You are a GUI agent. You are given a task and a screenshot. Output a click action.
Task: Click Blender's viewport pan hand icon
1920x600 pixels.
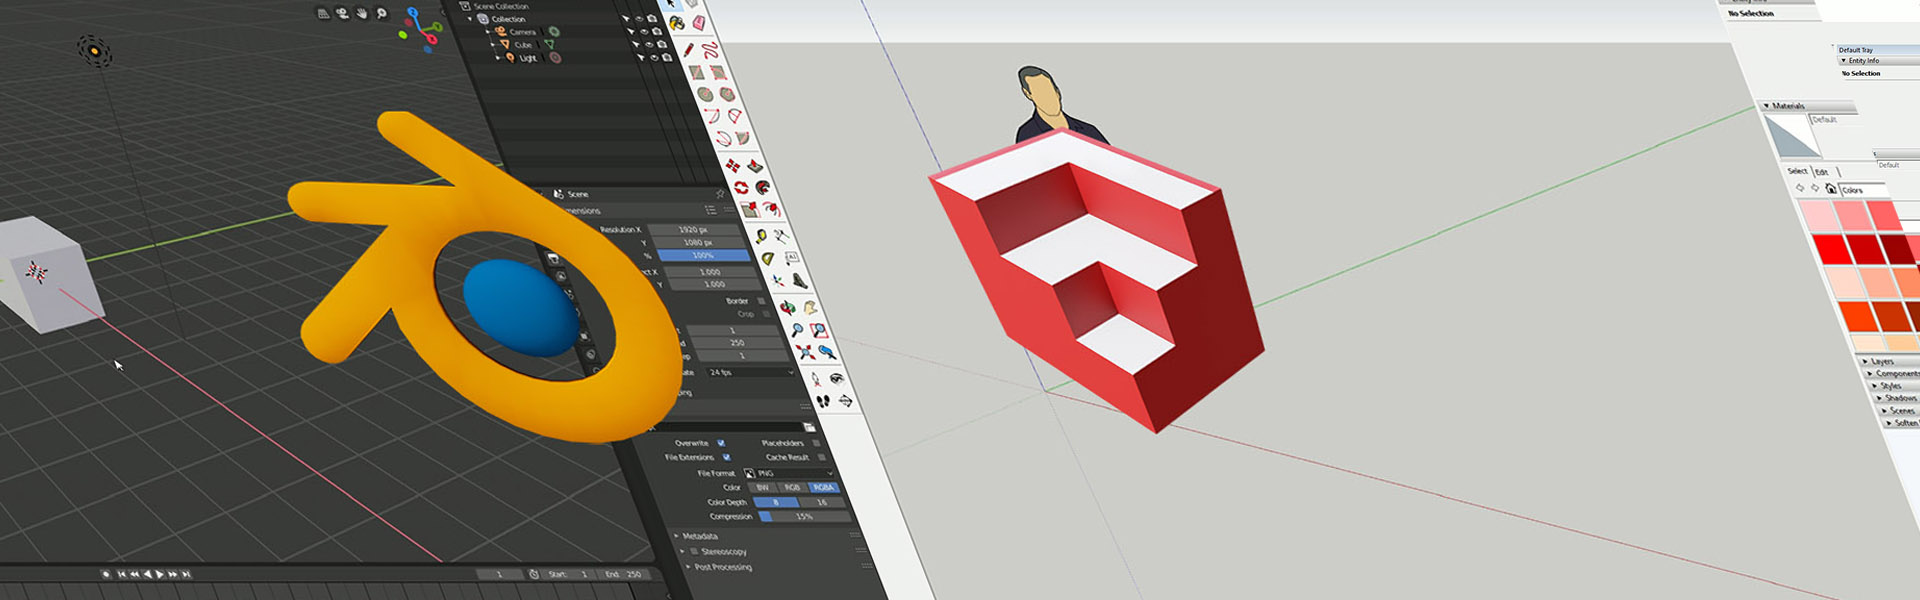pos(361,13)
